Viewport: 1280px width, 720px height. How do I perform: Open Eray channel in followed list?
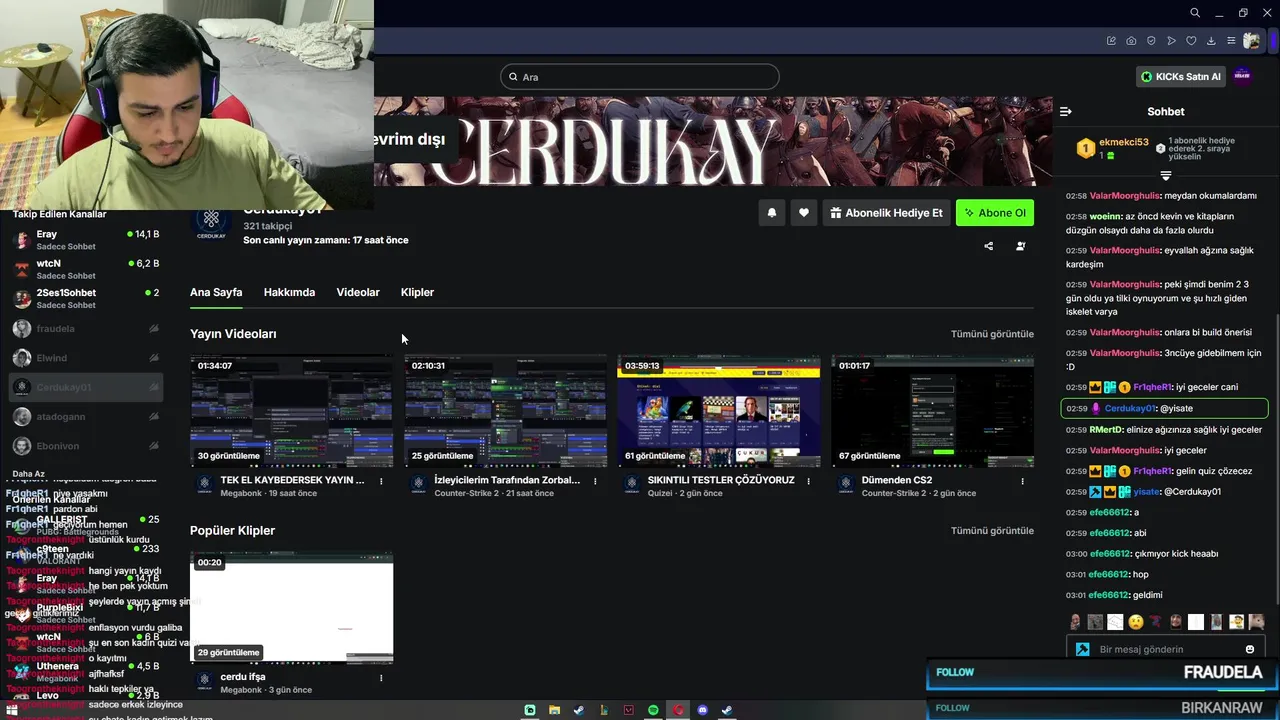86,240
